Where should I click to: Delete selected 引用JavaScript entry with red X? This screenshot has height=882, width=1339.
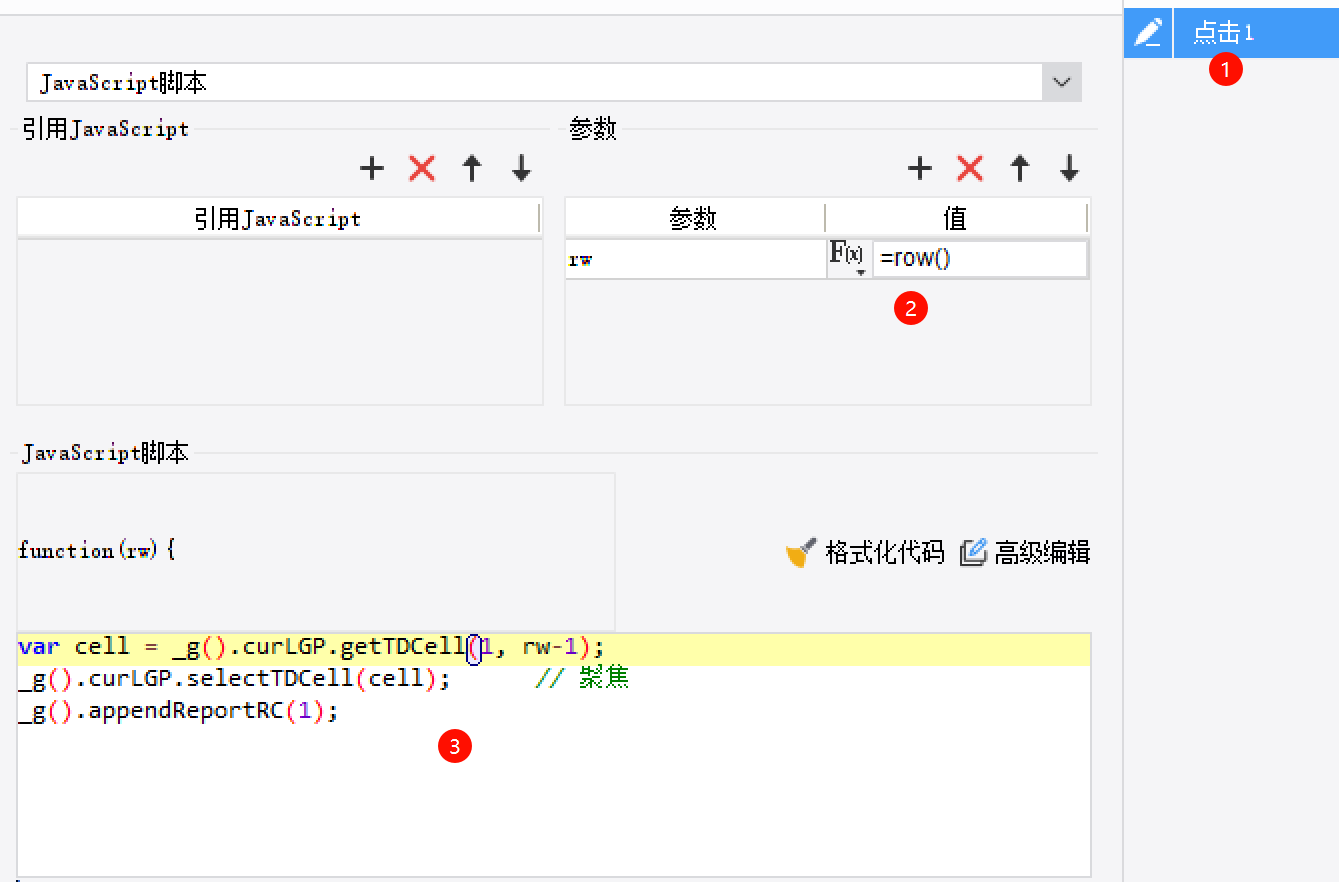(422, 168)
